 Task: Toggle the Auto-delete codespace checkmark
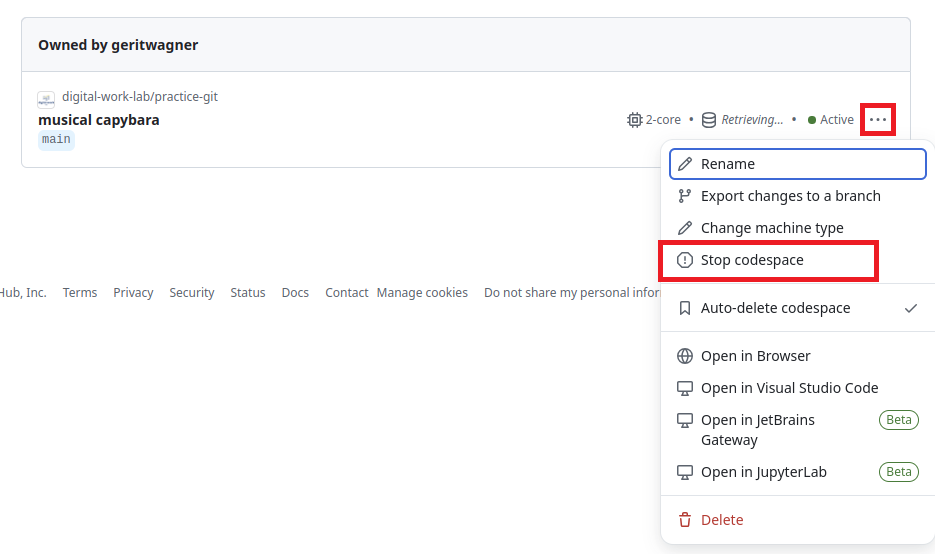(910, 308)
